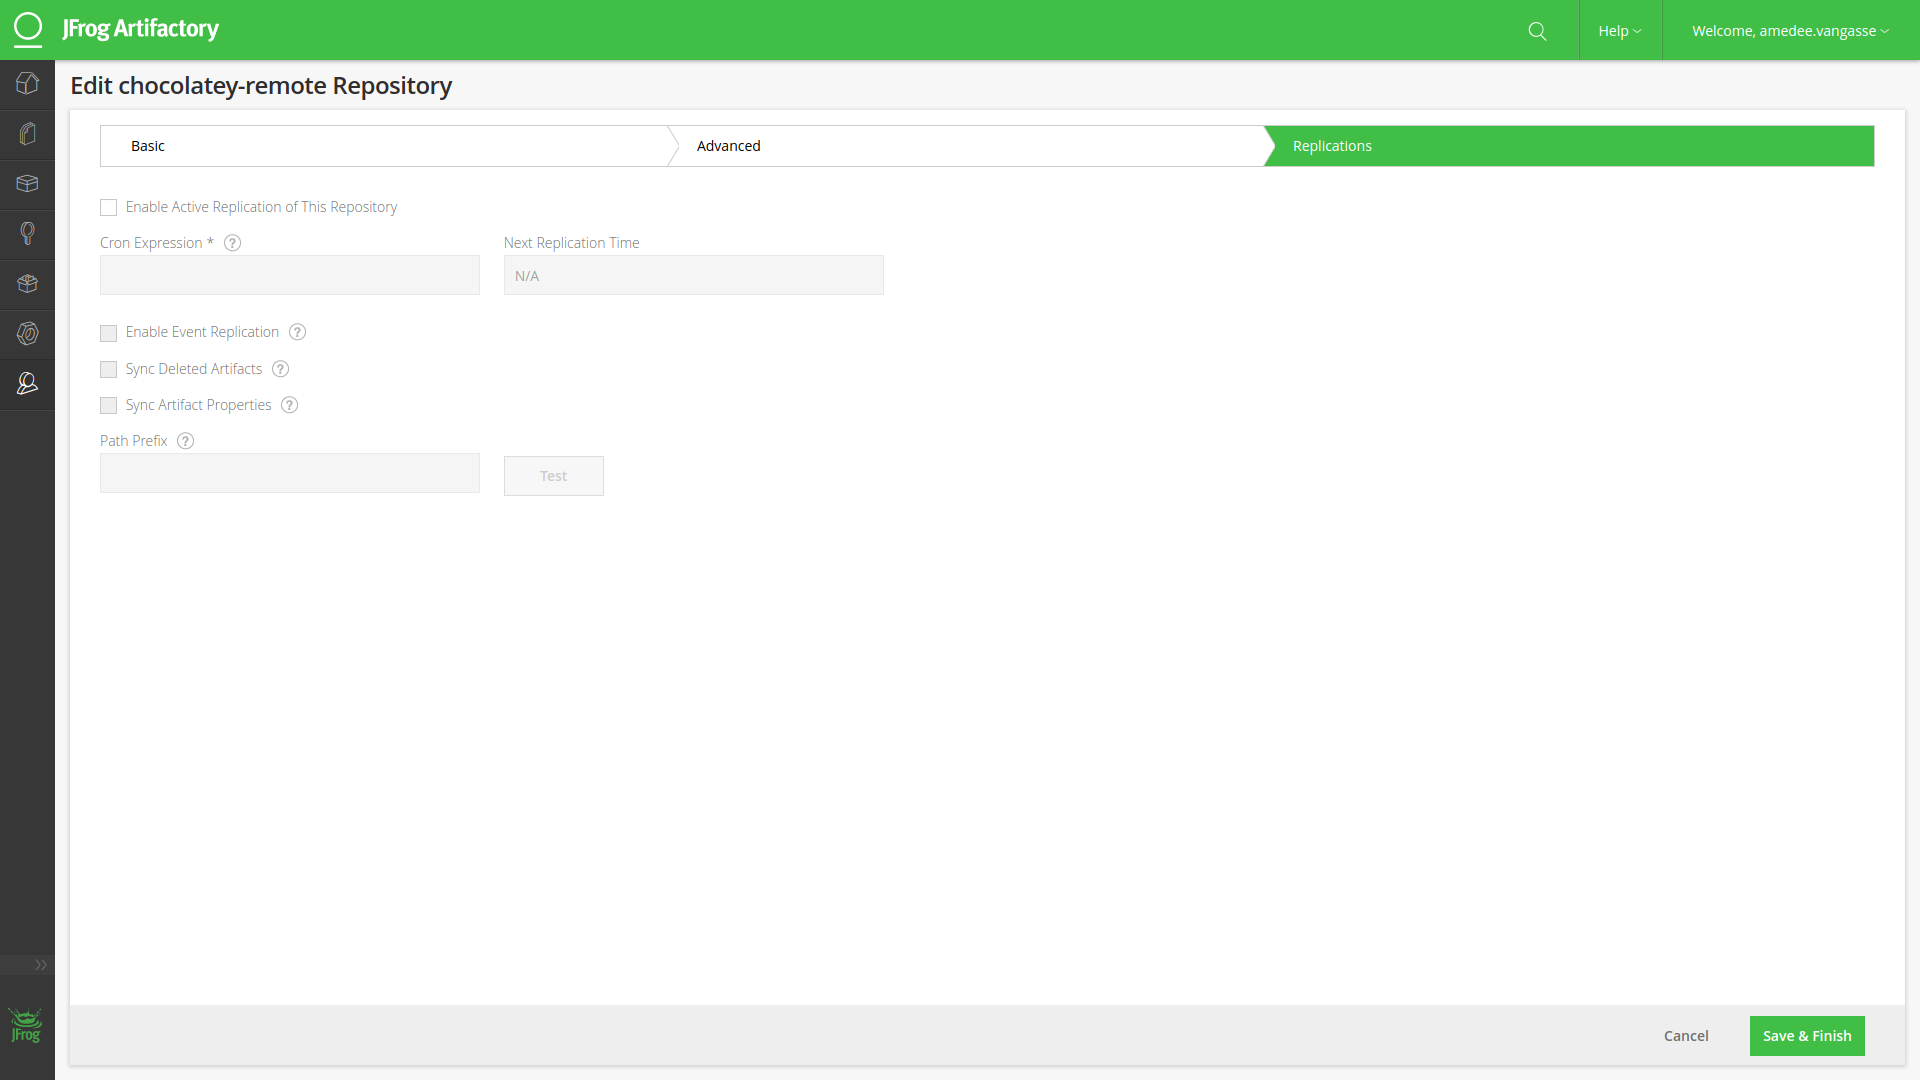This screenshot has width=1920, height=1080.
Task: Toggle Enable Event Replication checkbox
Action: (108, 333)
